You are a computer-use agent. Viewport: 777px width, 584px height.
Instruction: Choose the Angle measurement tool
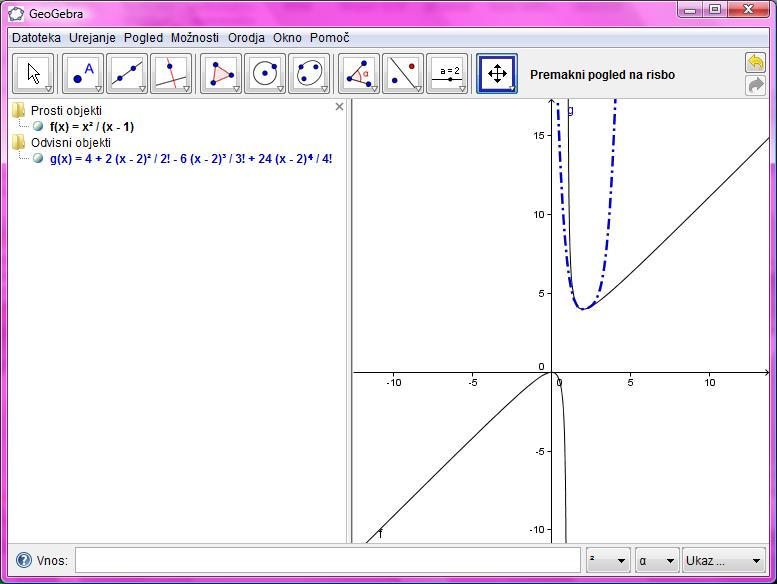pyautogui.click(x=359, y=74)
